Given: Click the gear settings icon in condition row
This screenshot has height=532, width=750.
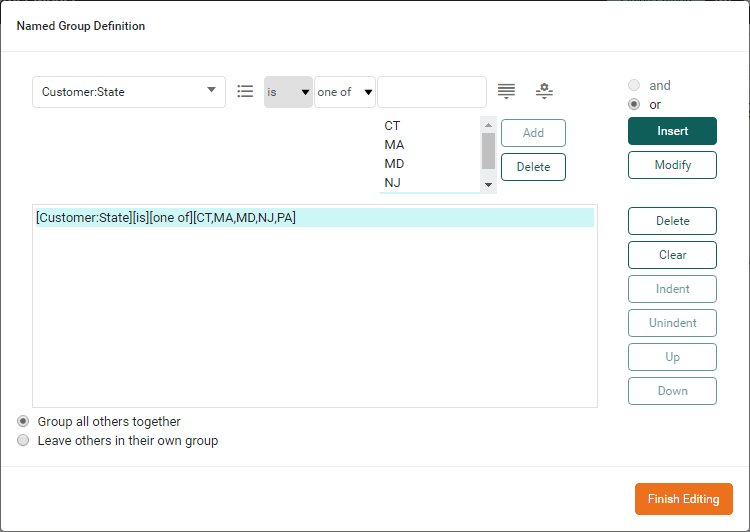Looking at the screenshot, I should pos(543,91).
